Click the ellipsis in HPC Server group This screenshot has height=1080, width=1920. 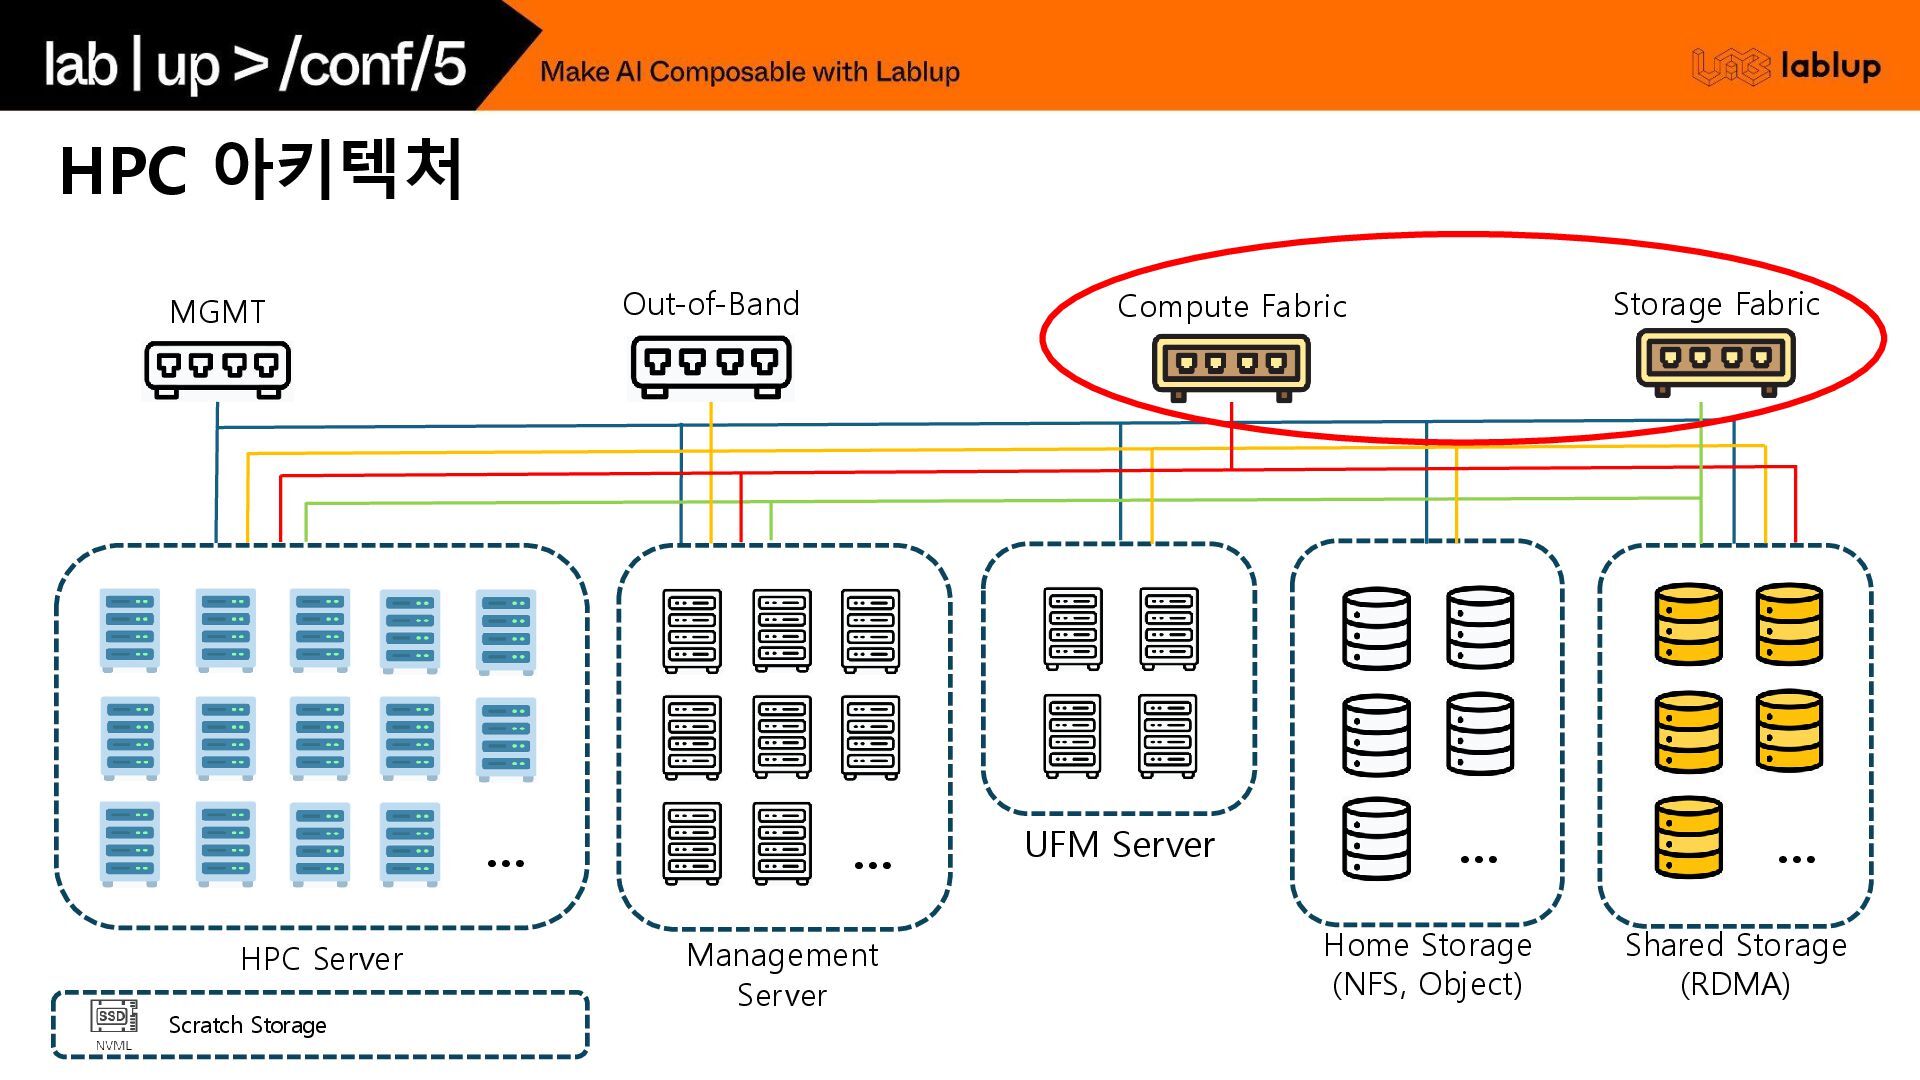(505, 863)
